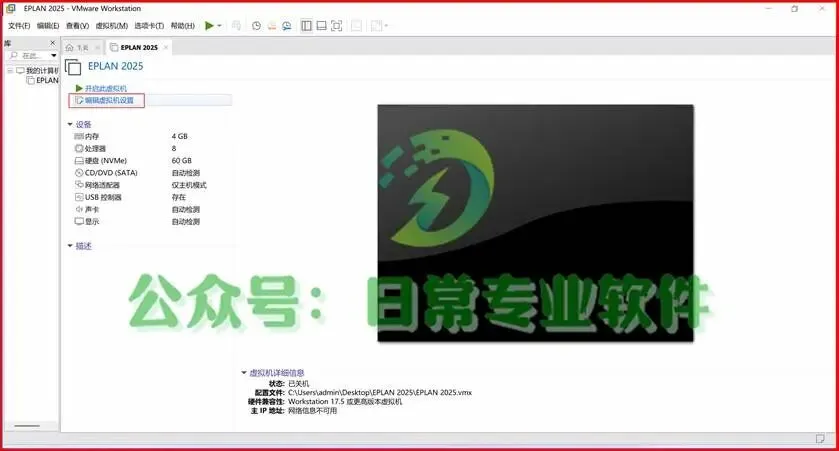Select 我的计算机 in the library tree

42,71
